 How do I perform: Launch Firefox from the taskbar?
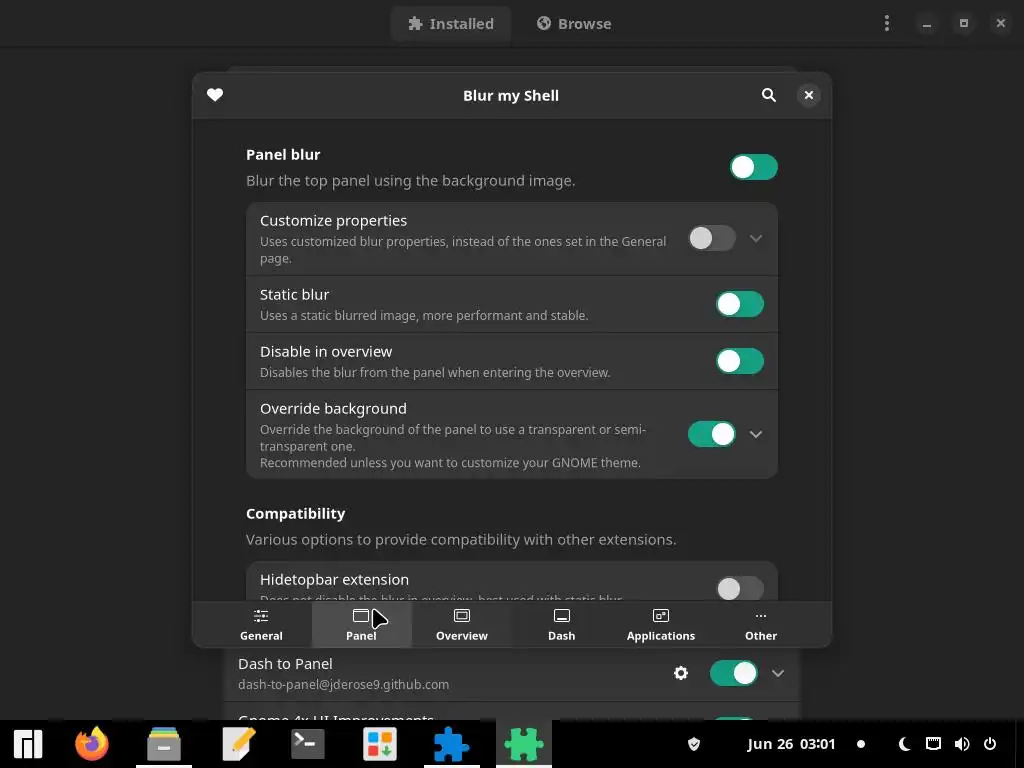point(91,744)
